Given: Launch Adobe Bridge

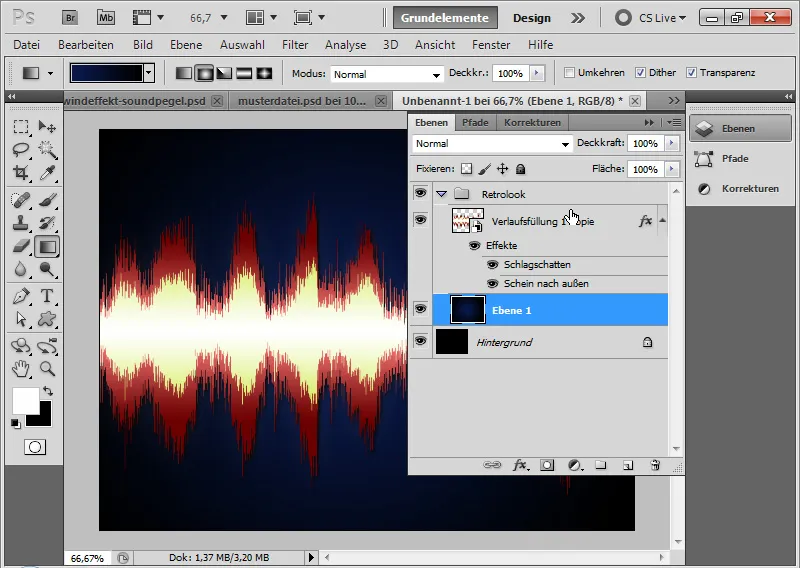Looking at the screenshot, I should click(x=70, y=18).
